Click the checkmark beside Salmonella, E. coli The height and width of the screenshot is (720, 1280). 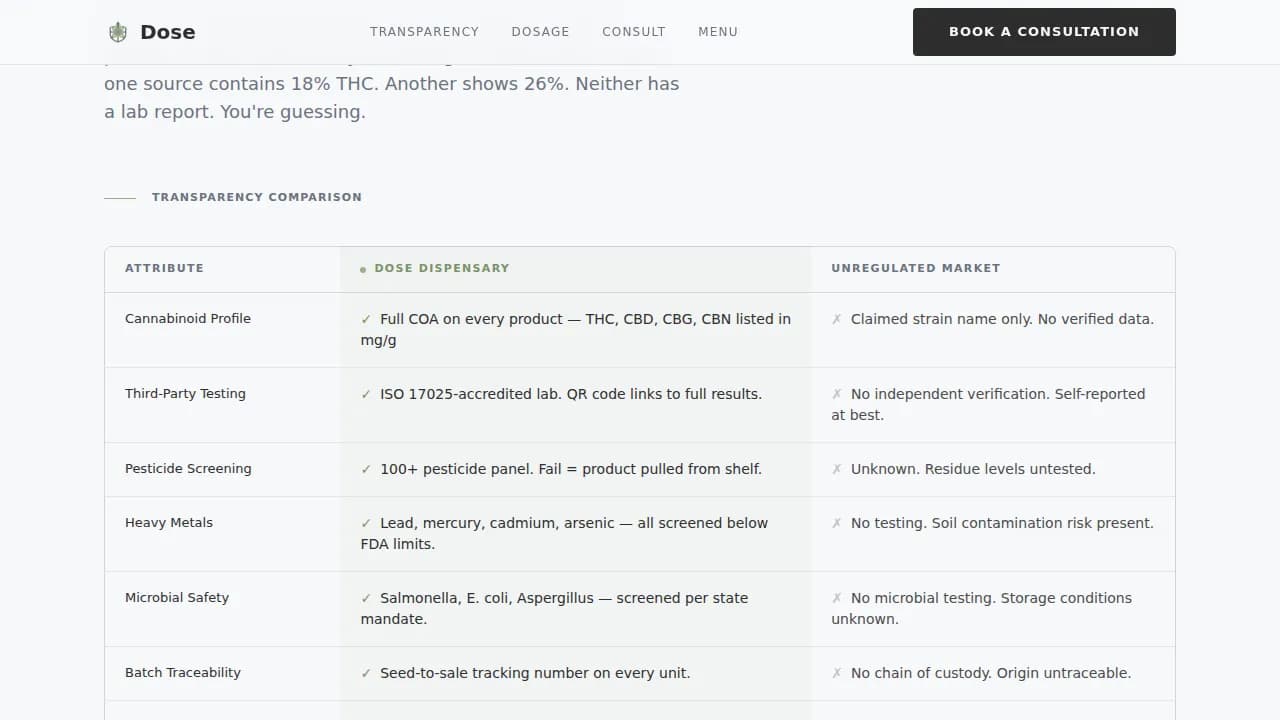(366, 598)
